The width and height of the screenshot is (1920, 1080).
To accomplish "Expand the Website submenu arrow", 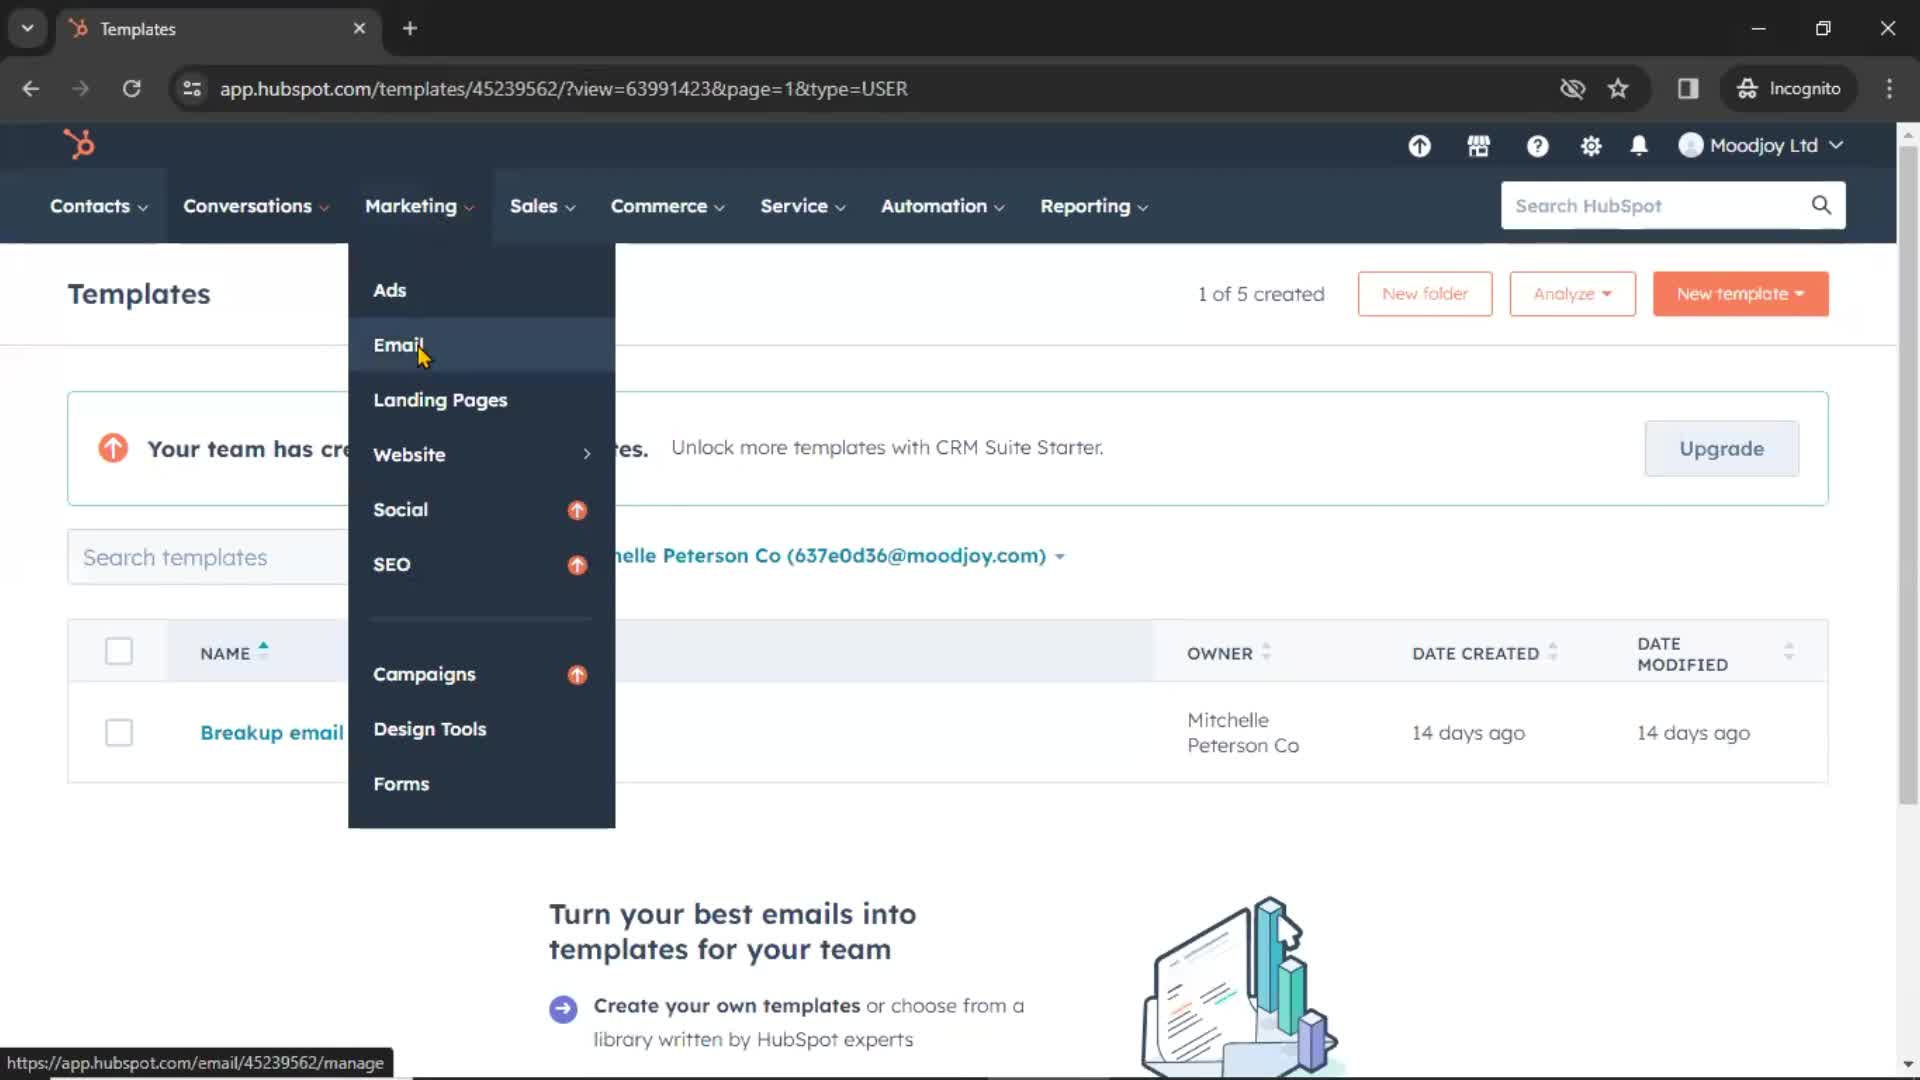I will pyautogui.click(x=587, y=454).
